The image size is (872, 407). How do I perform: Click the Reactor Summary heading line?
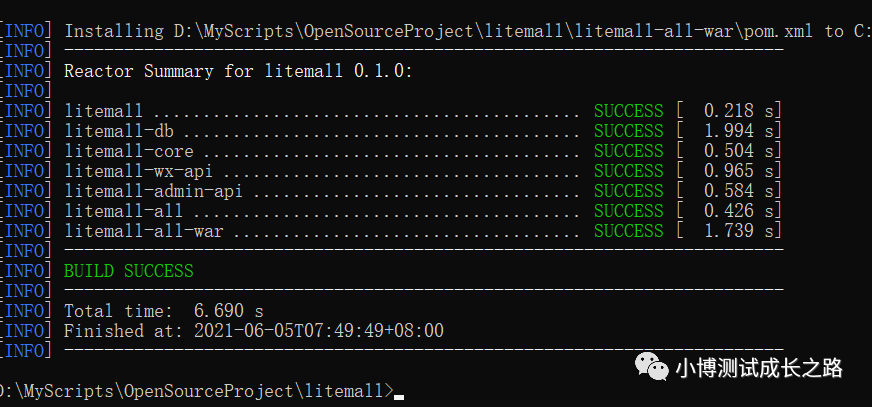coord(237,71)
